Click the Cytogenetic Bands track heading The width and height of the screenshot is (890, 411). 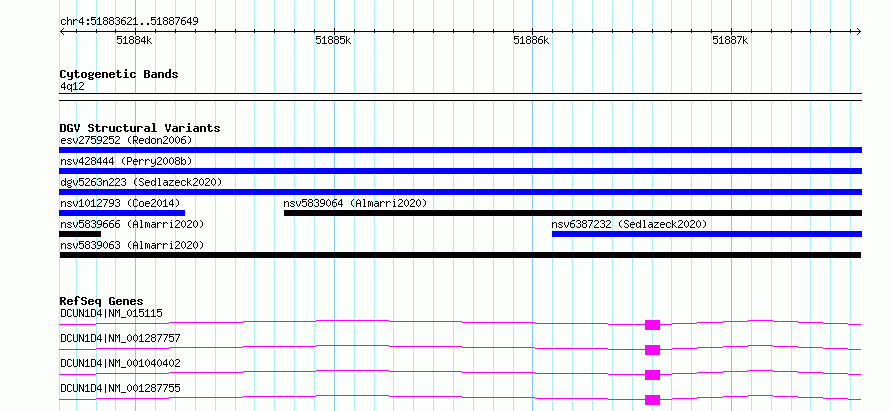tap(119, 74)
